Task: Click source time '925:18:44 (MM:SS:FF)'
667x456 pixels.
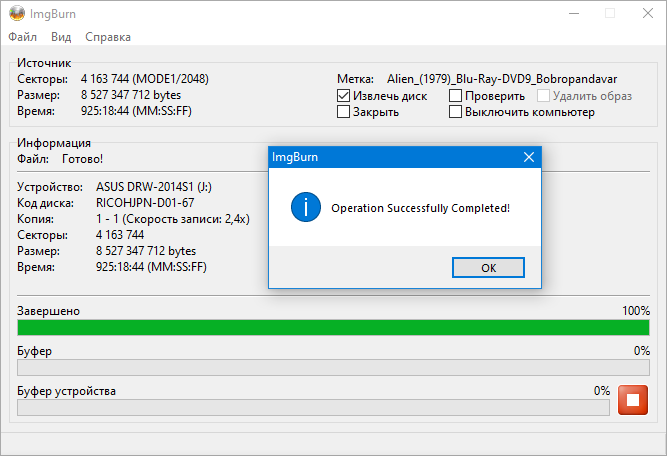Action: (x=136, y=111)
